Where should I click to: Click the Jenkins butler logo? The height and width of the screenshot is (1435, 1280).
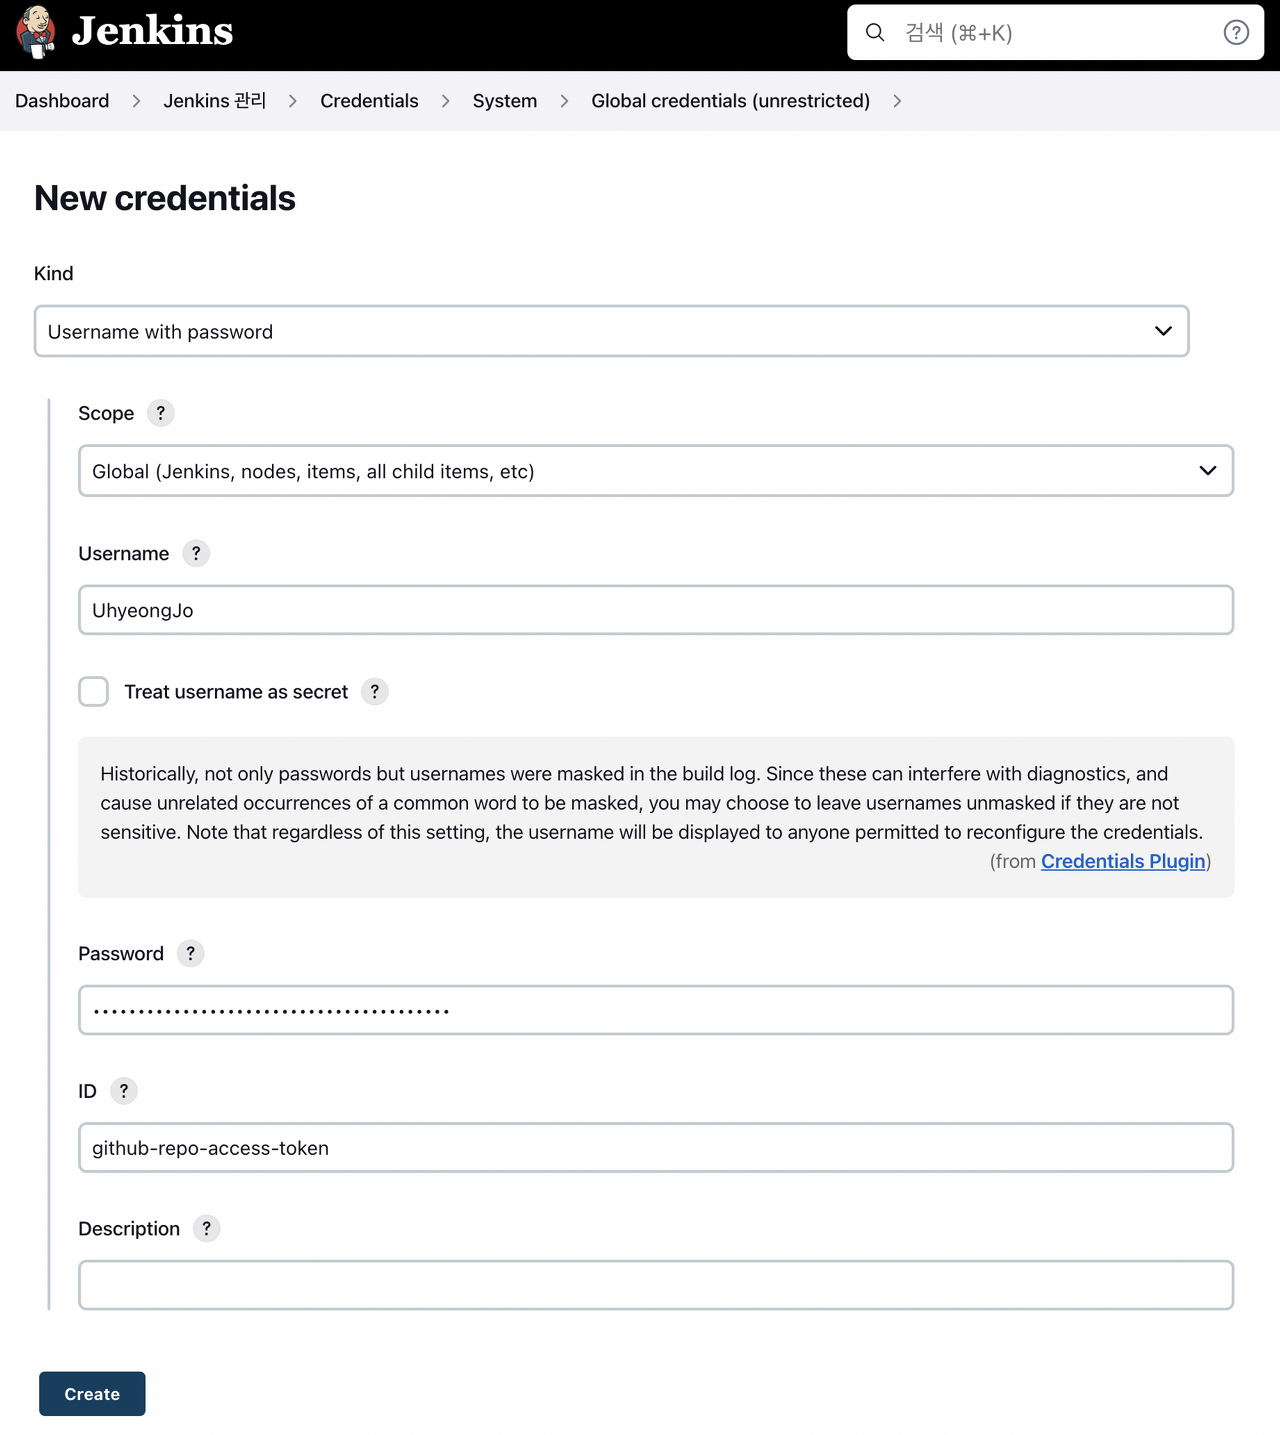pyautogui.click(x=36, y=31)
